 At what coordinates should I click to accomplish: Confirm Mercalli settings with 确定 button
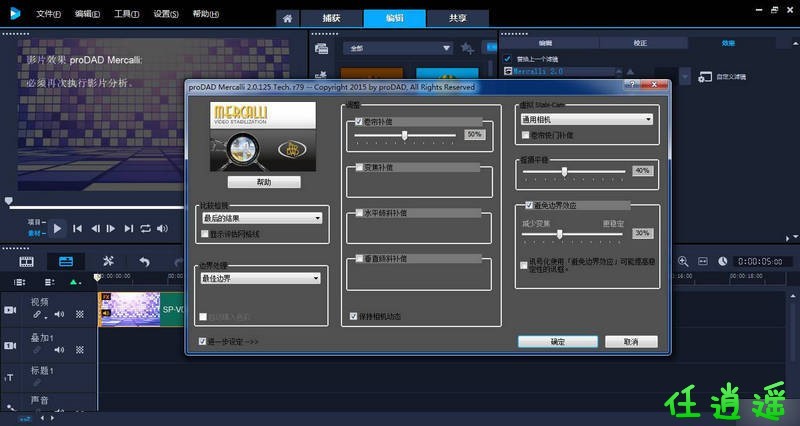pyautogui.click(x=558, y=341)
